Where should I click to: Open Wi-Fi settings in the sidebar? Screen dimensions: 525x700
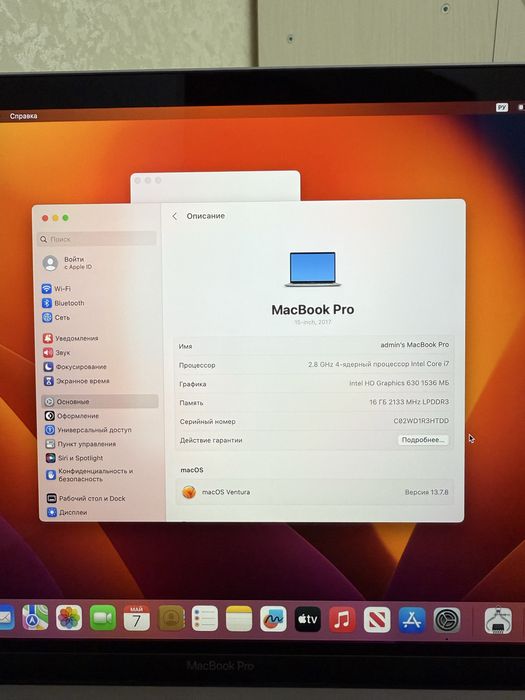(57, 289)
